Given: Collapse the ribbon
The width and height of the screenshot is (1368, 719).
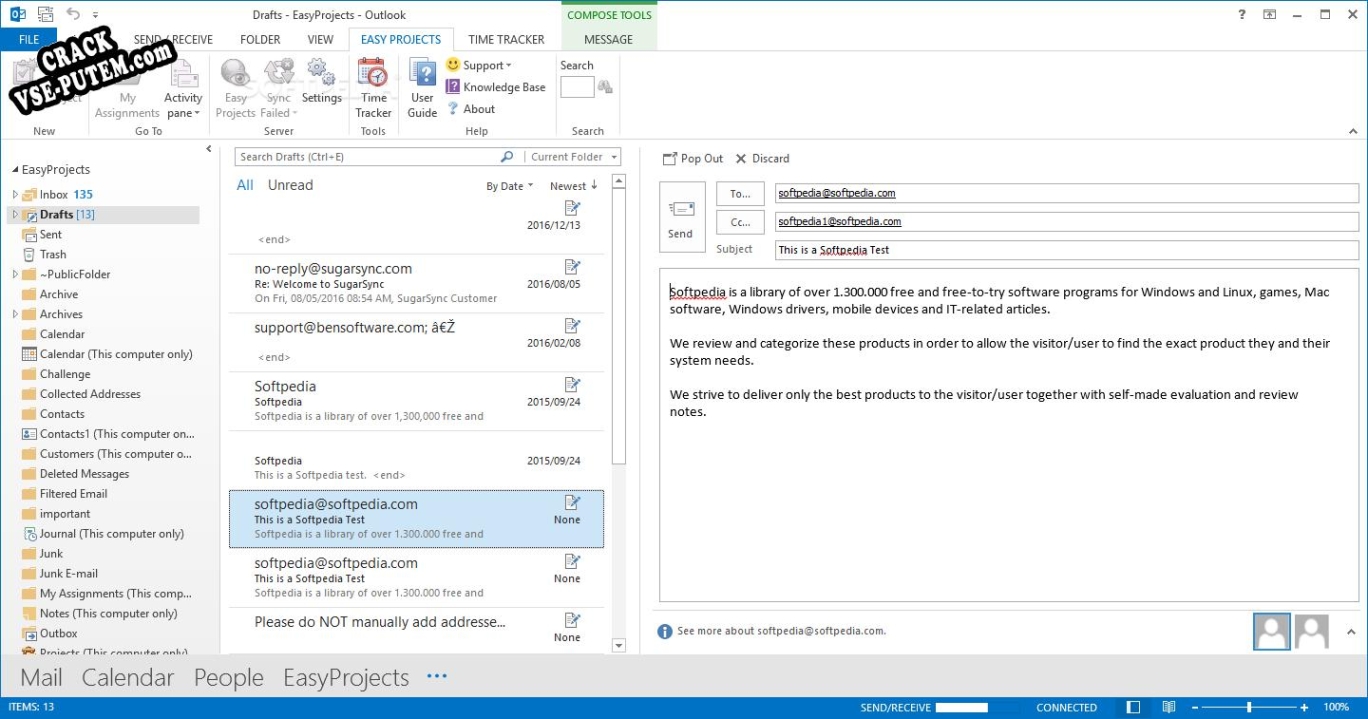Looking at the screenshot, I should [1352, 131].
